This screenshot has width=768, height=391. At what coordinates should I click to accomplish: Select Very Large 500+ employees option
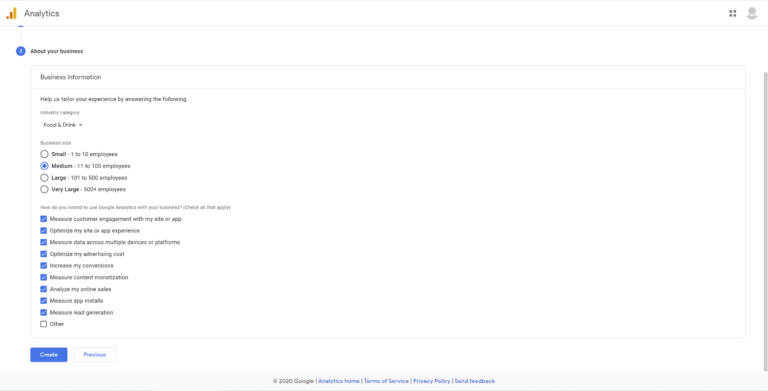click(x=44, y=189)
